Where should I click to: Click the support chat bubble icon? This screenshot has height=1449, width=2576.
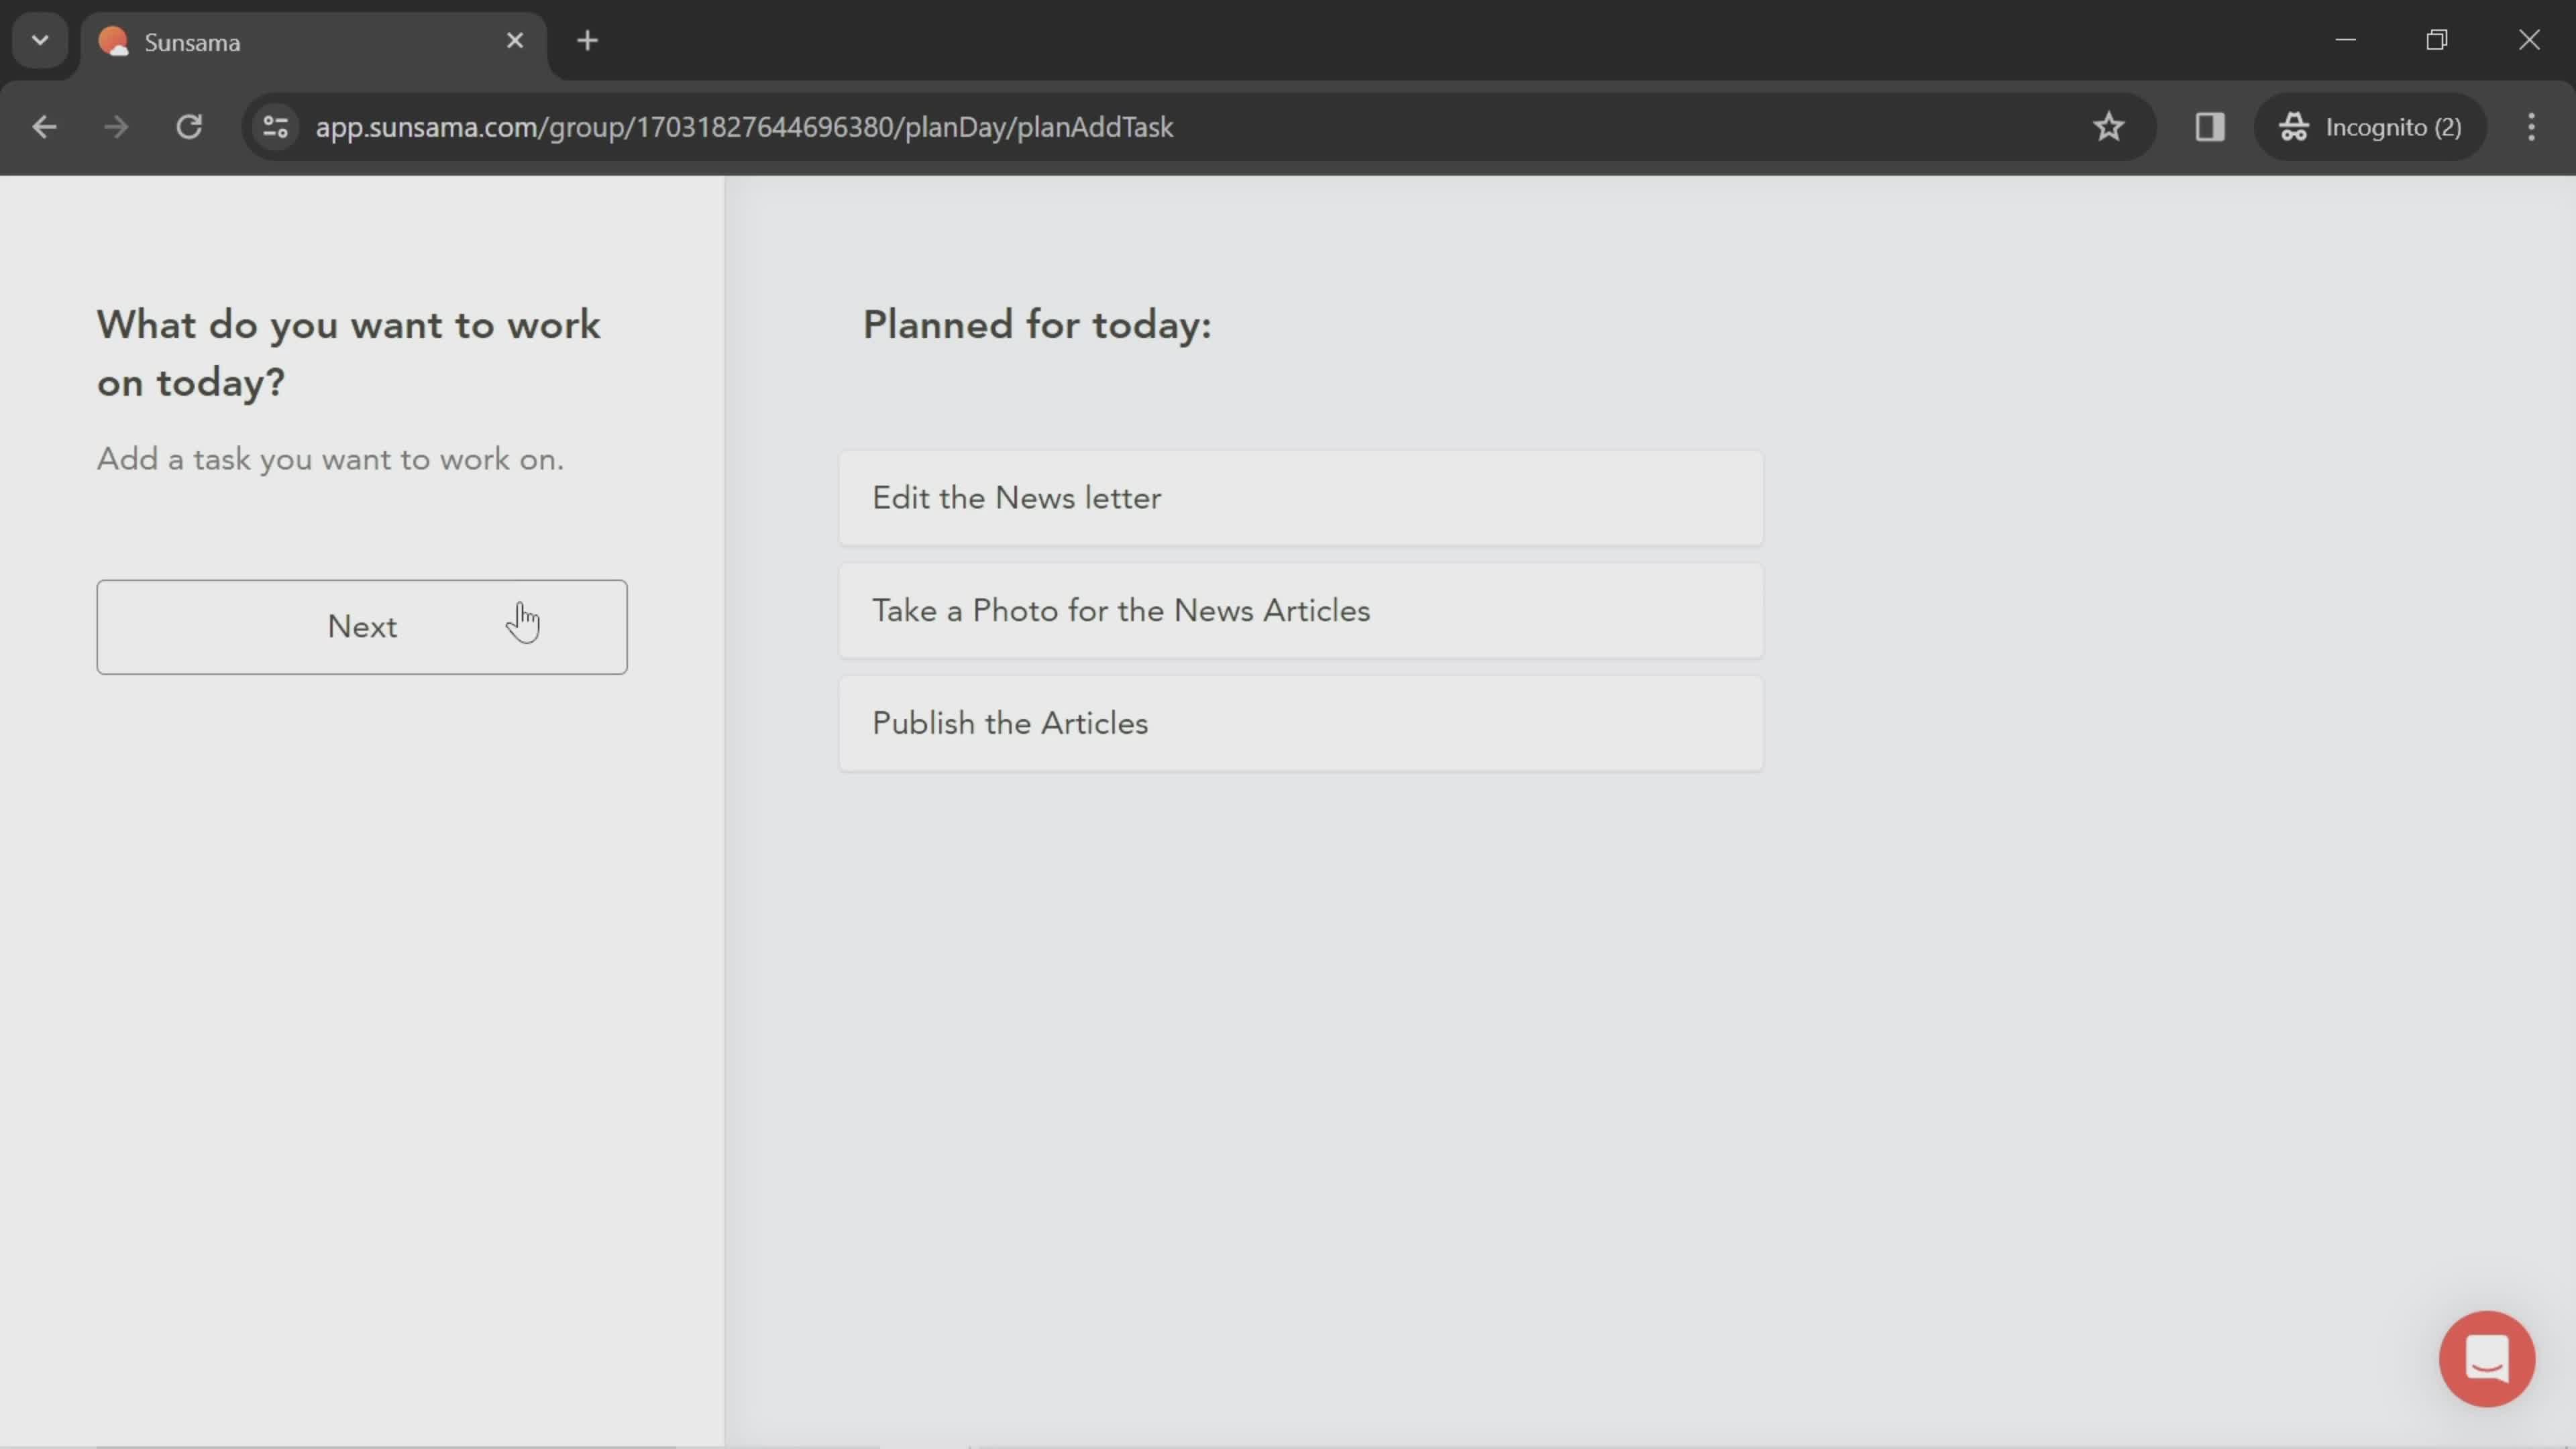click(2487, 1360)
